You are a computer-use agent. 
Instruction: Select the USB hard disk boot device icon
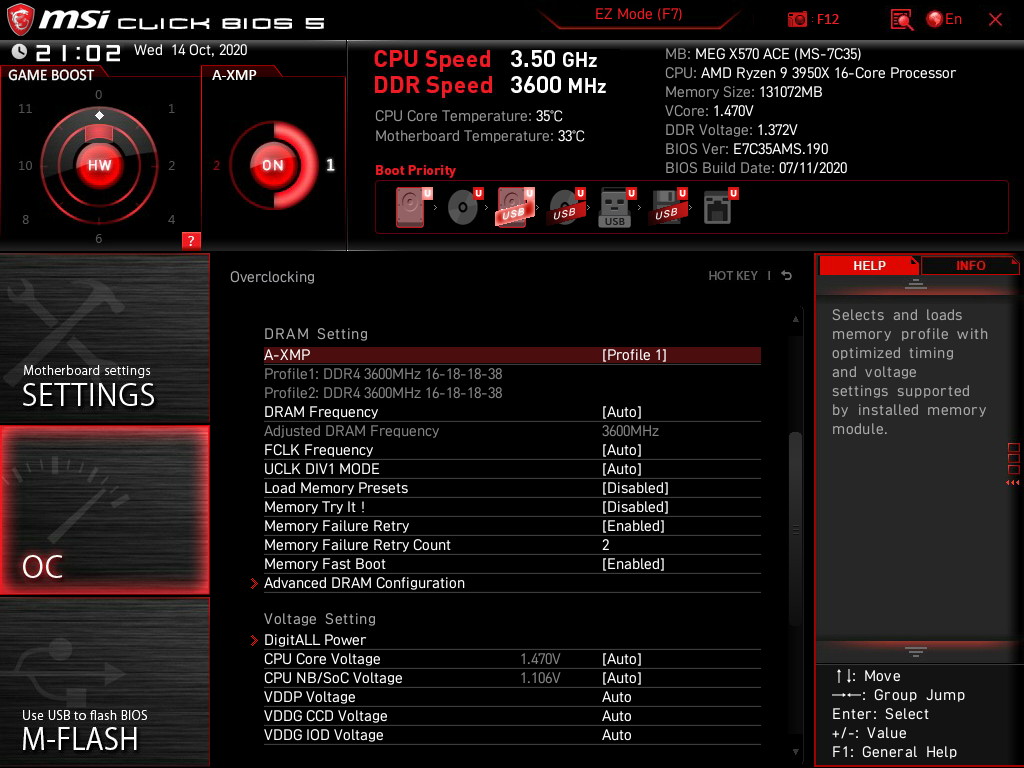(515, 208)
